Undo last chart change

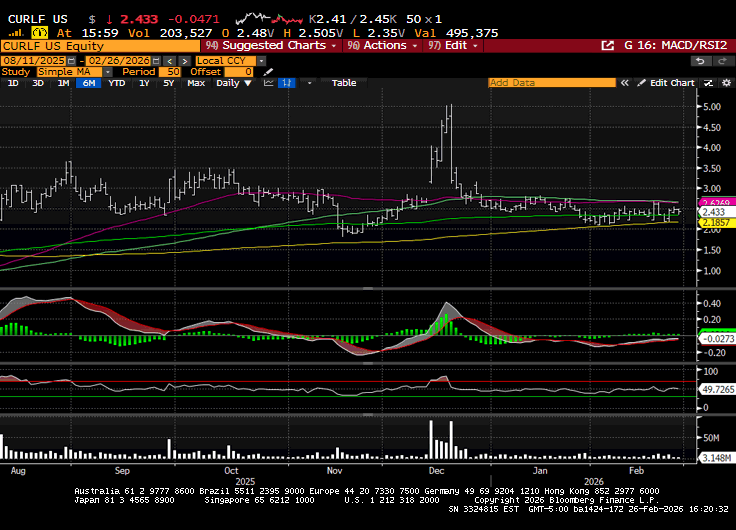700,61
